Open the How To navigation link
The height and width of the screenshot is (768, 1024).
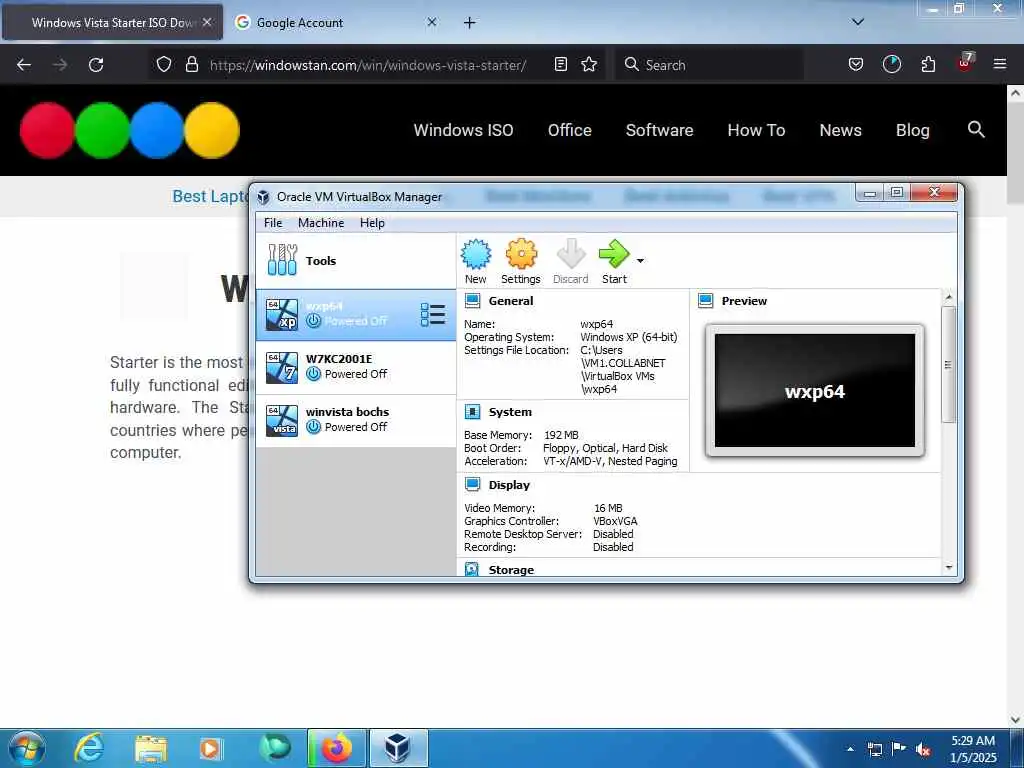(x=756, y=130)
